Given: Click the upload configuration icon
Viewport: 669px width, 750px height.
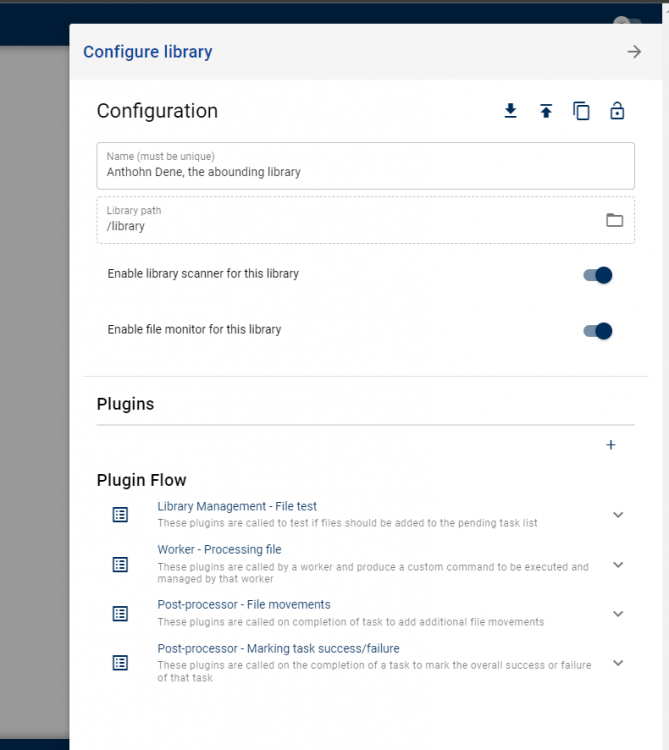Looking at the screenshot, I should point(546,111).
